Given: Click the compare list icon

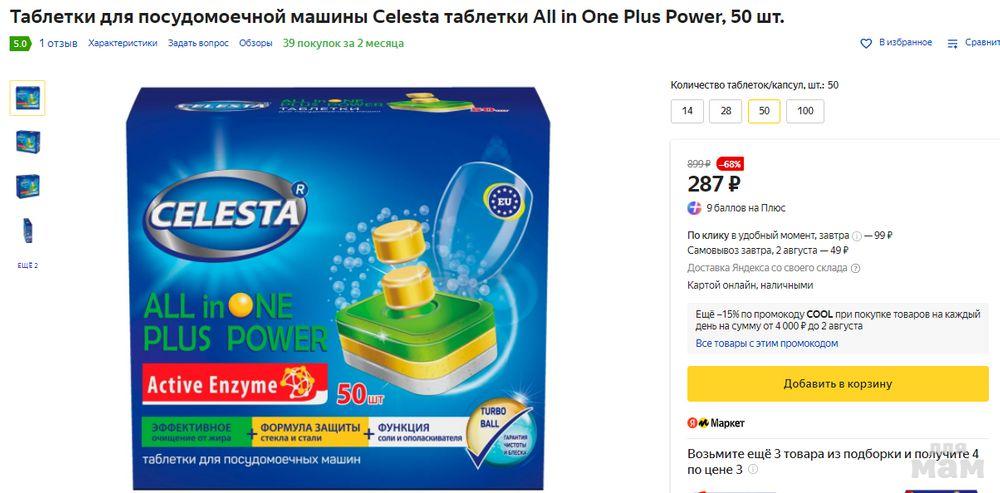Looking at the screenshot, I should pyautogui.click(x=952, y=43).
